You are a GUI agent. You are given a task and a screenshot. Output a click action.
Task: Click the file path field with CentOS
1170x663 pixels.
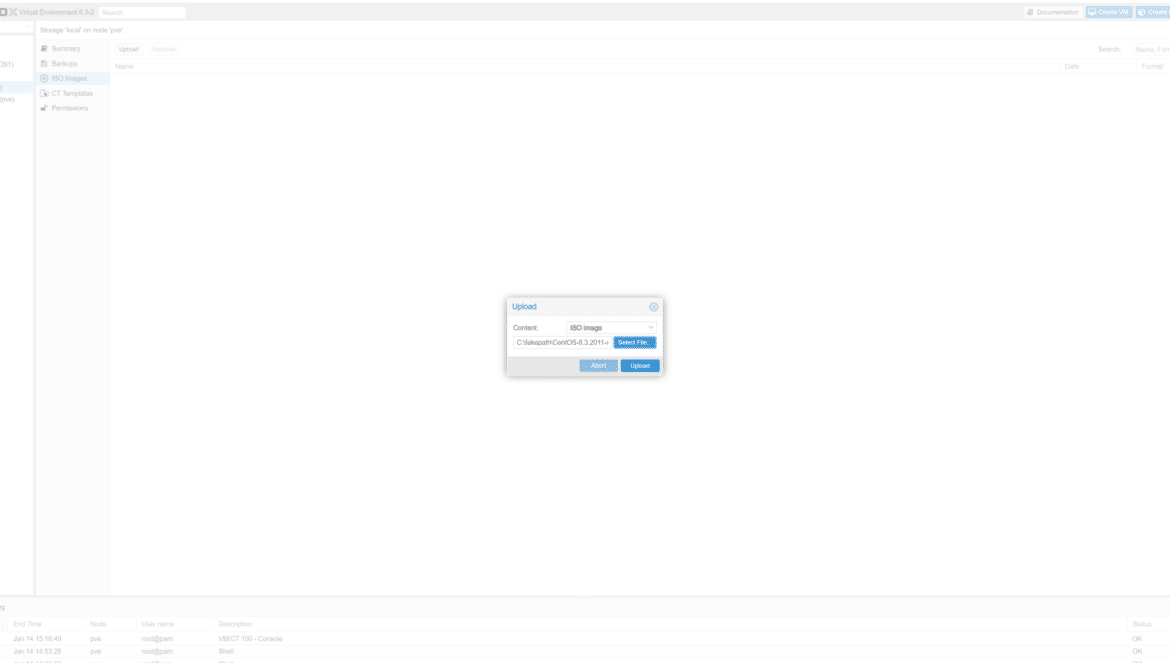tap(563, 342)
